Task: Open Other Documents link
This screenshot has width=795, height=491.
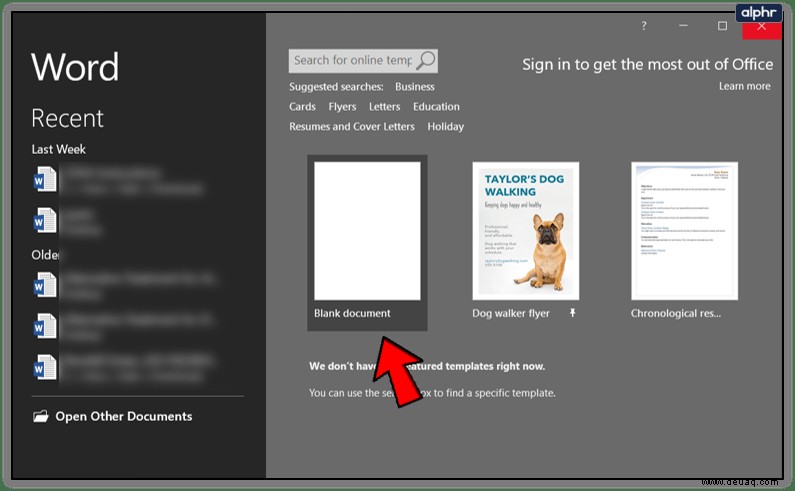Action: (124, 416)
